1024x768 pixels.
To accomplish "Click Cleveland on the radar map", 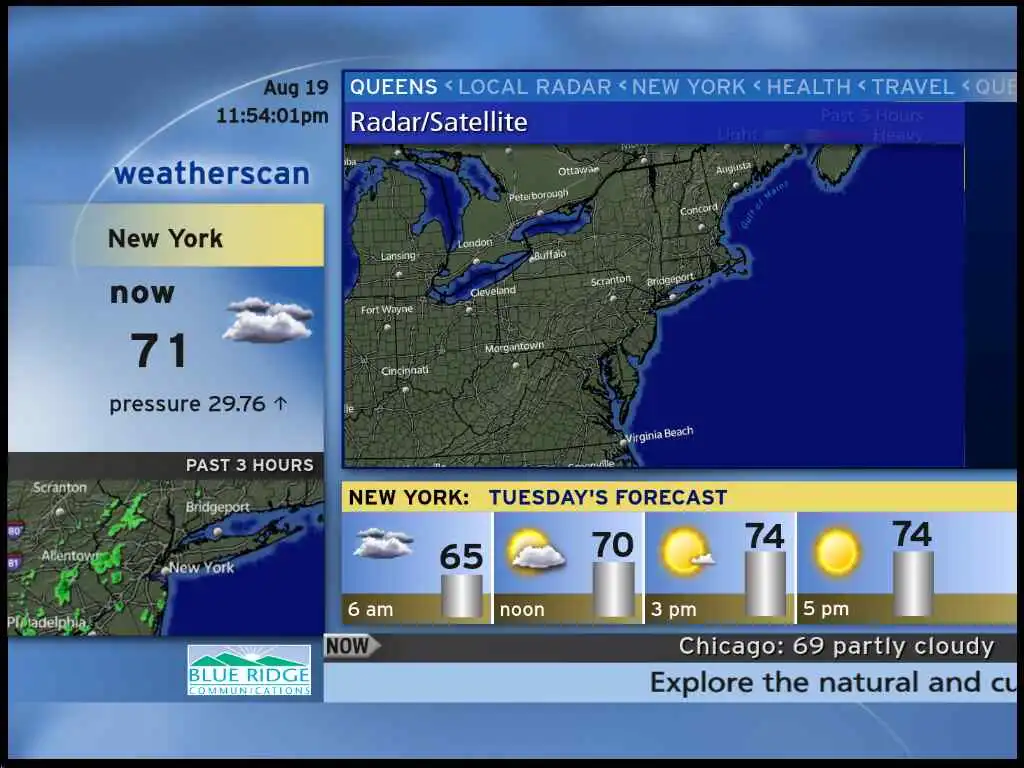I will tap(493, 291).
